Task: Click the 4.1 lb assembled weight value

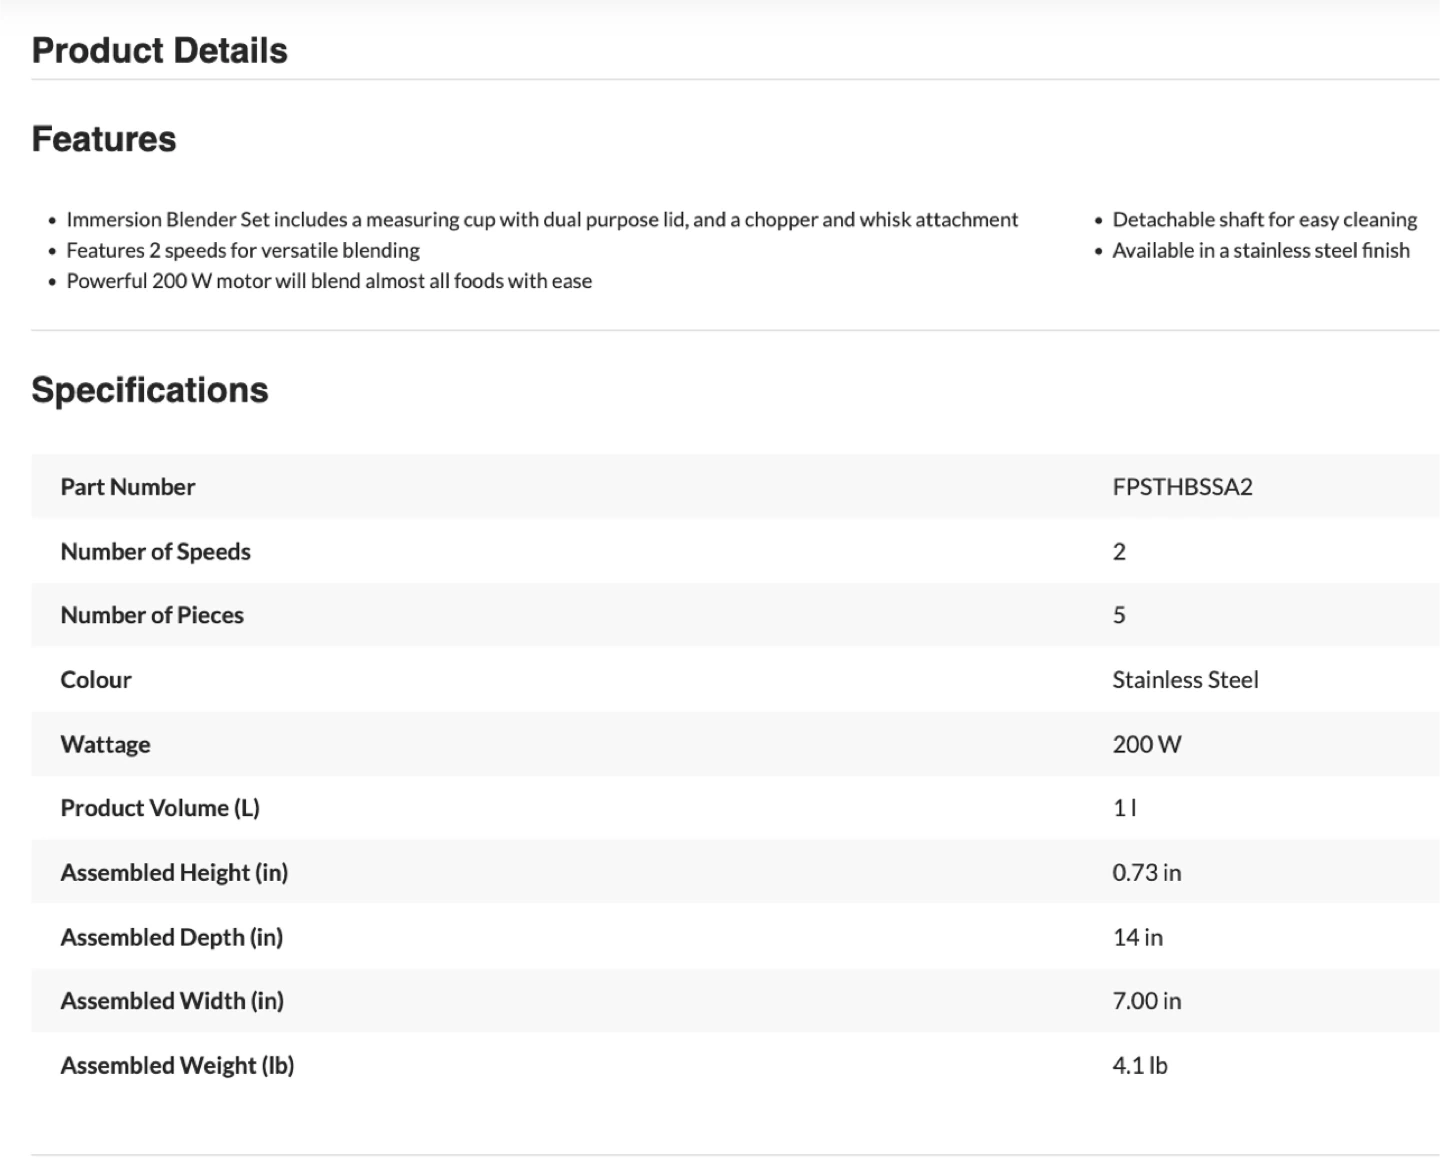Action: click(1139, 1066)
